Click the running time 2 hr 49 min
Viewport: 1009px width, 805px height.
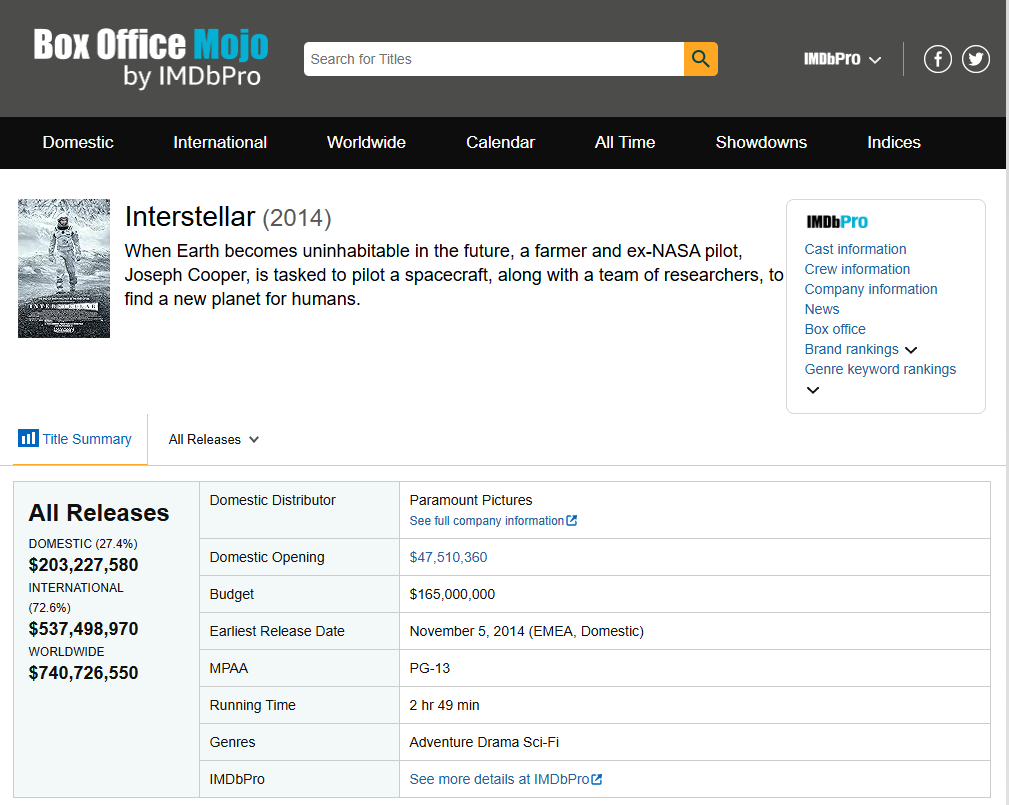(x=445, y=705)
